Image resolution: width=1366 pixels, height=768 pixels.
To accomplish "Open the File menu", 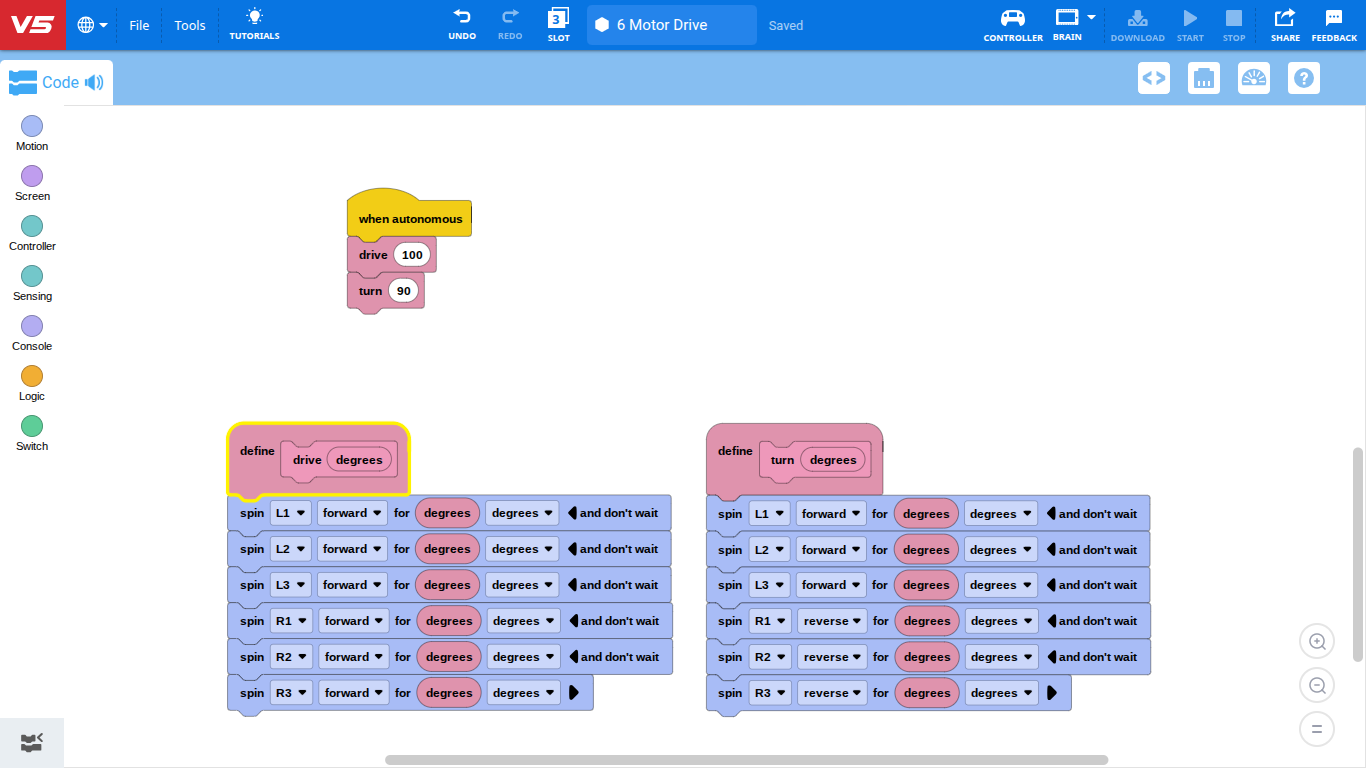I will 139,25.
